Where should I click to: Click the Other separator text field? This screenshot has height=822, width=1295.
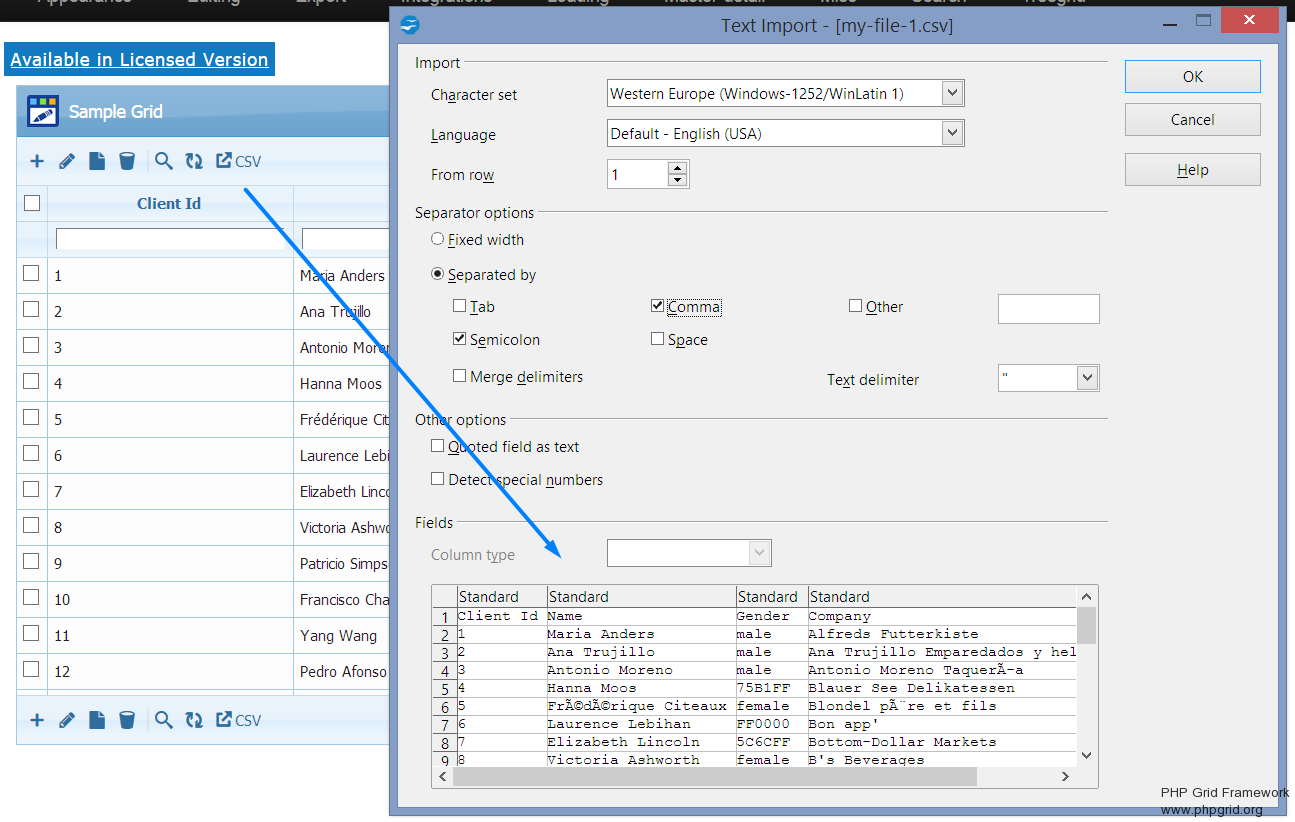[x=1048, y=309]
